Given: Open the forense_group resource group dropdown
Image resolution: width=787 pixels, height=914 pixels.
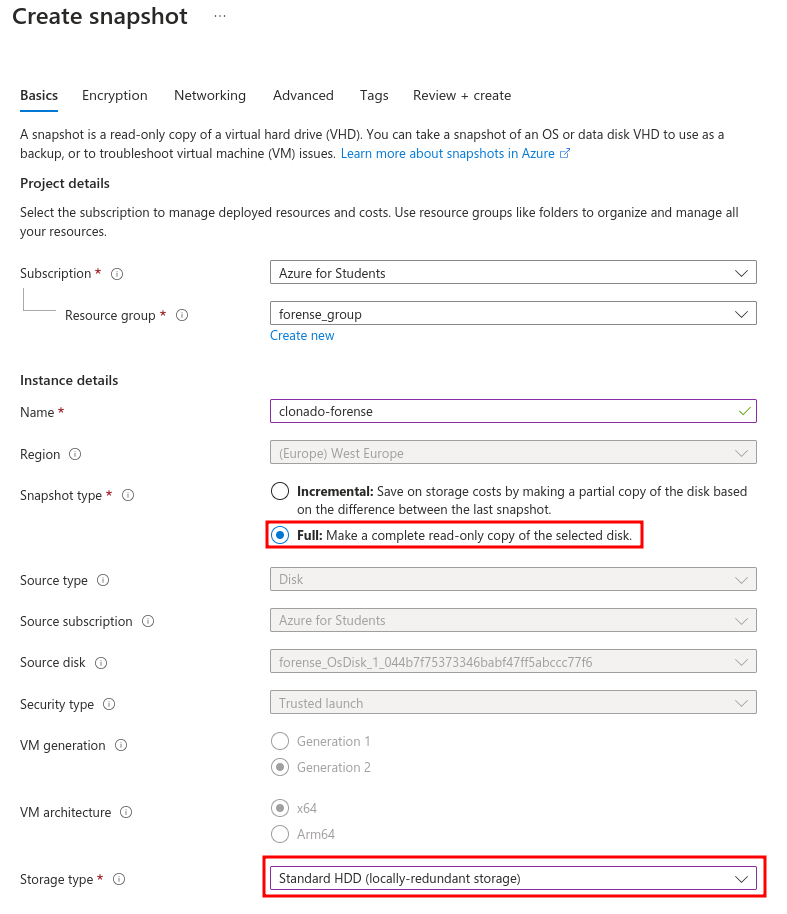Looking at the screenshot, I should [x=513, y=314].
